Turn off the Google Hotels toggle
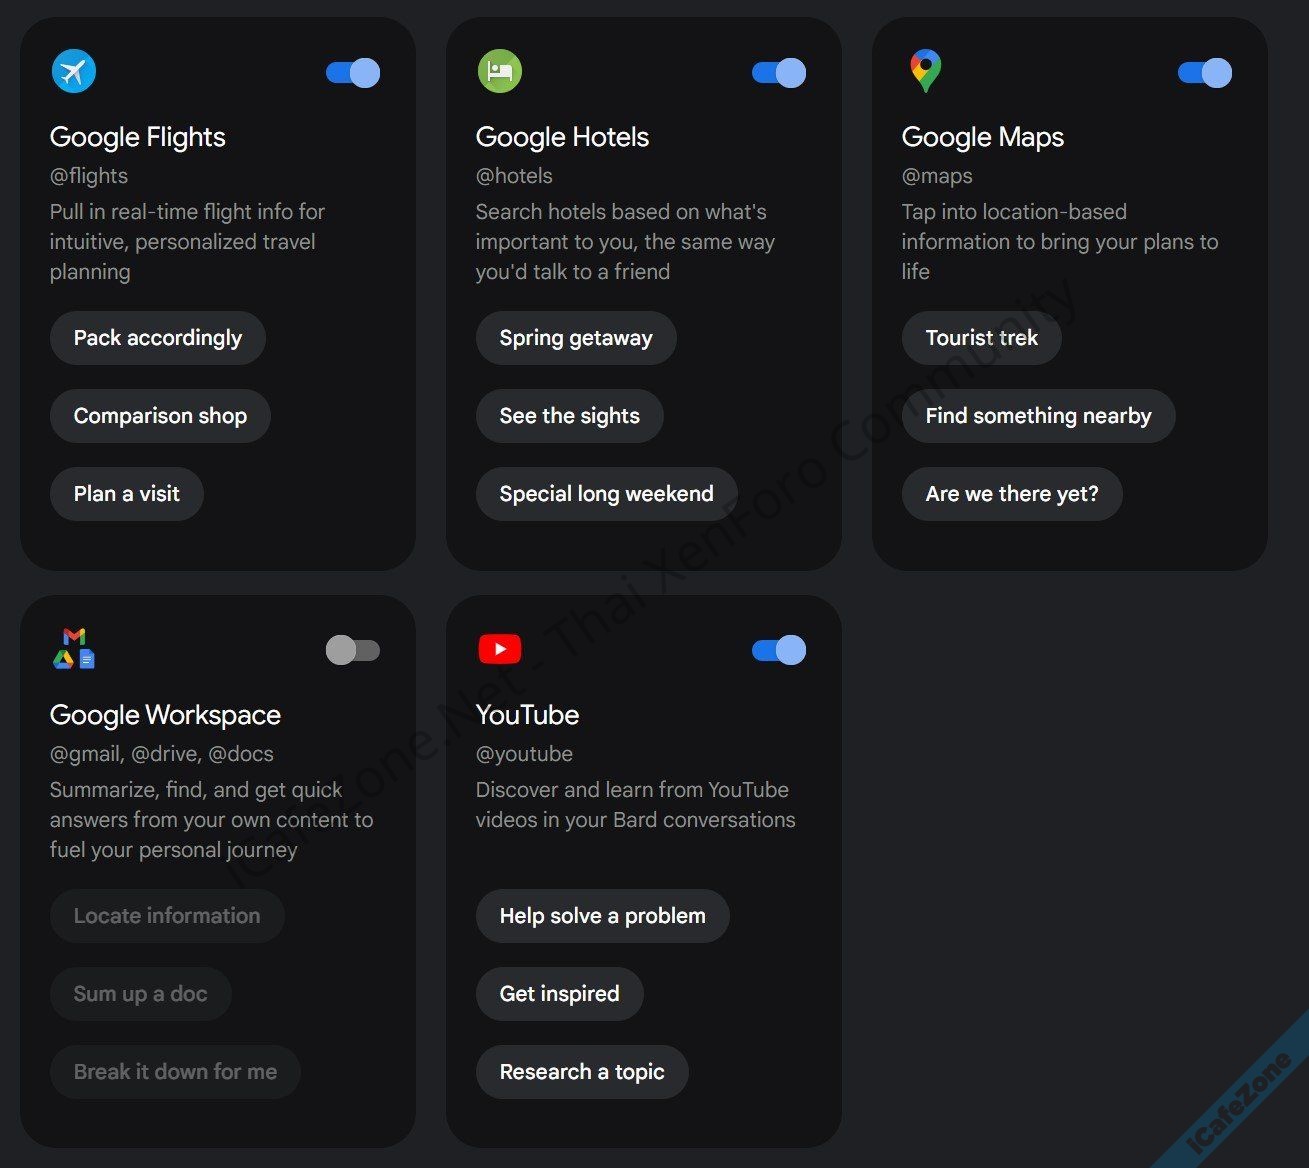This screenshot has height=1168, width=1309. coord(779,73)
